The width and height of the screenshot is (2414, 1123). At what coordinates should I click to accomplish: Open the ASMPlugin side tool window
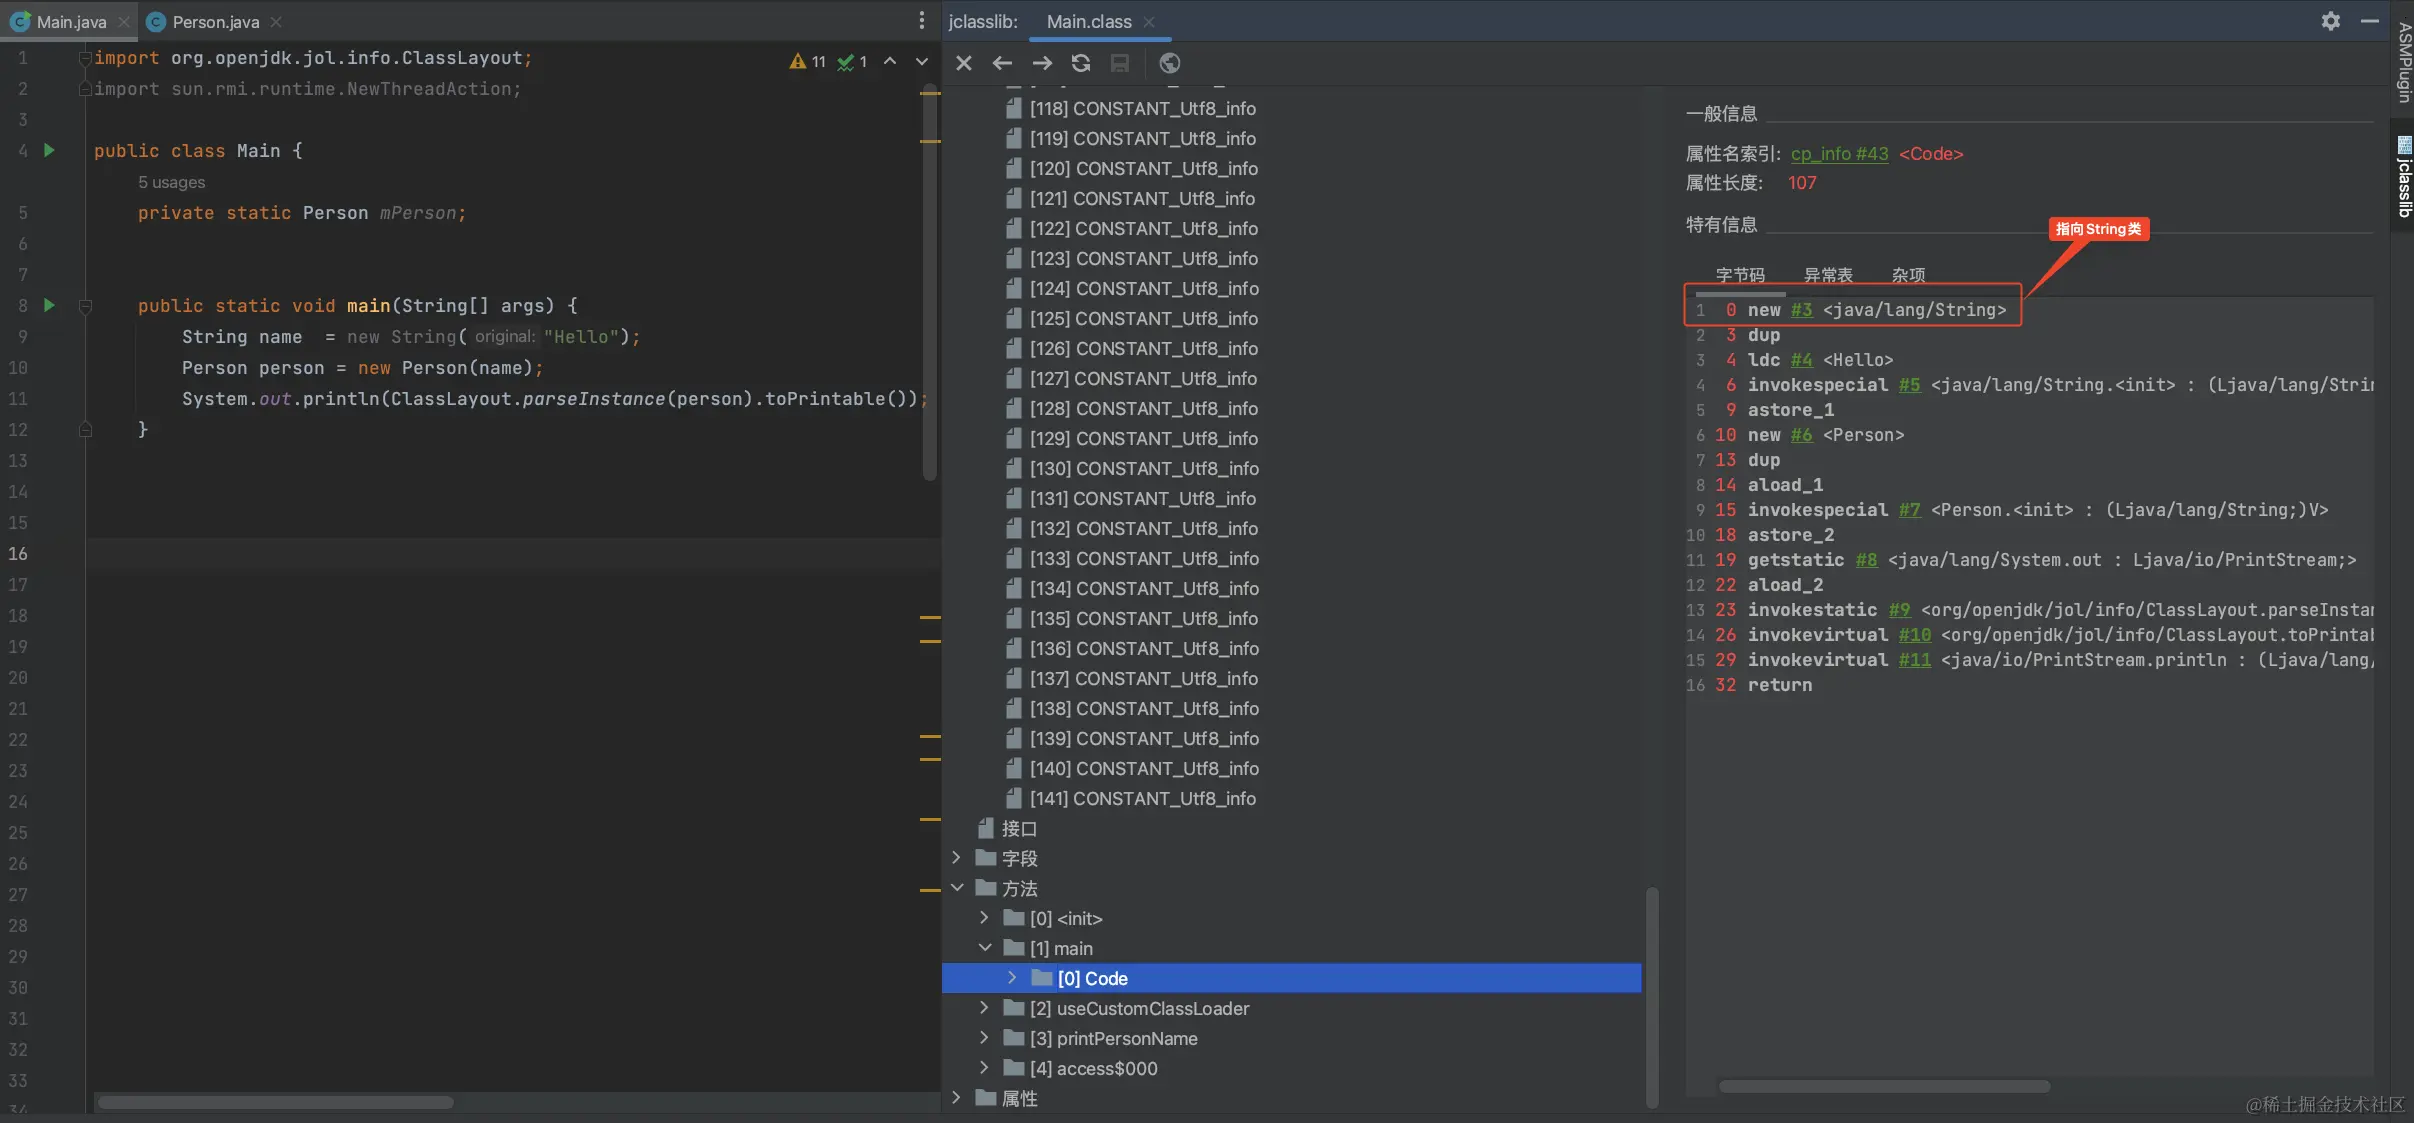(x=2404, y=62)
